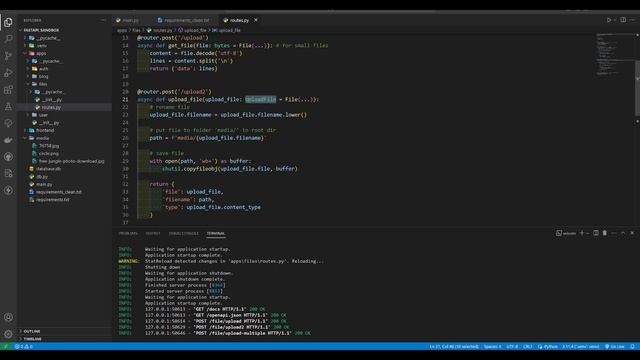The width and height of the screenshot is (640, 360).
Task: Open the Testing flask view
Action: point(8,107)
